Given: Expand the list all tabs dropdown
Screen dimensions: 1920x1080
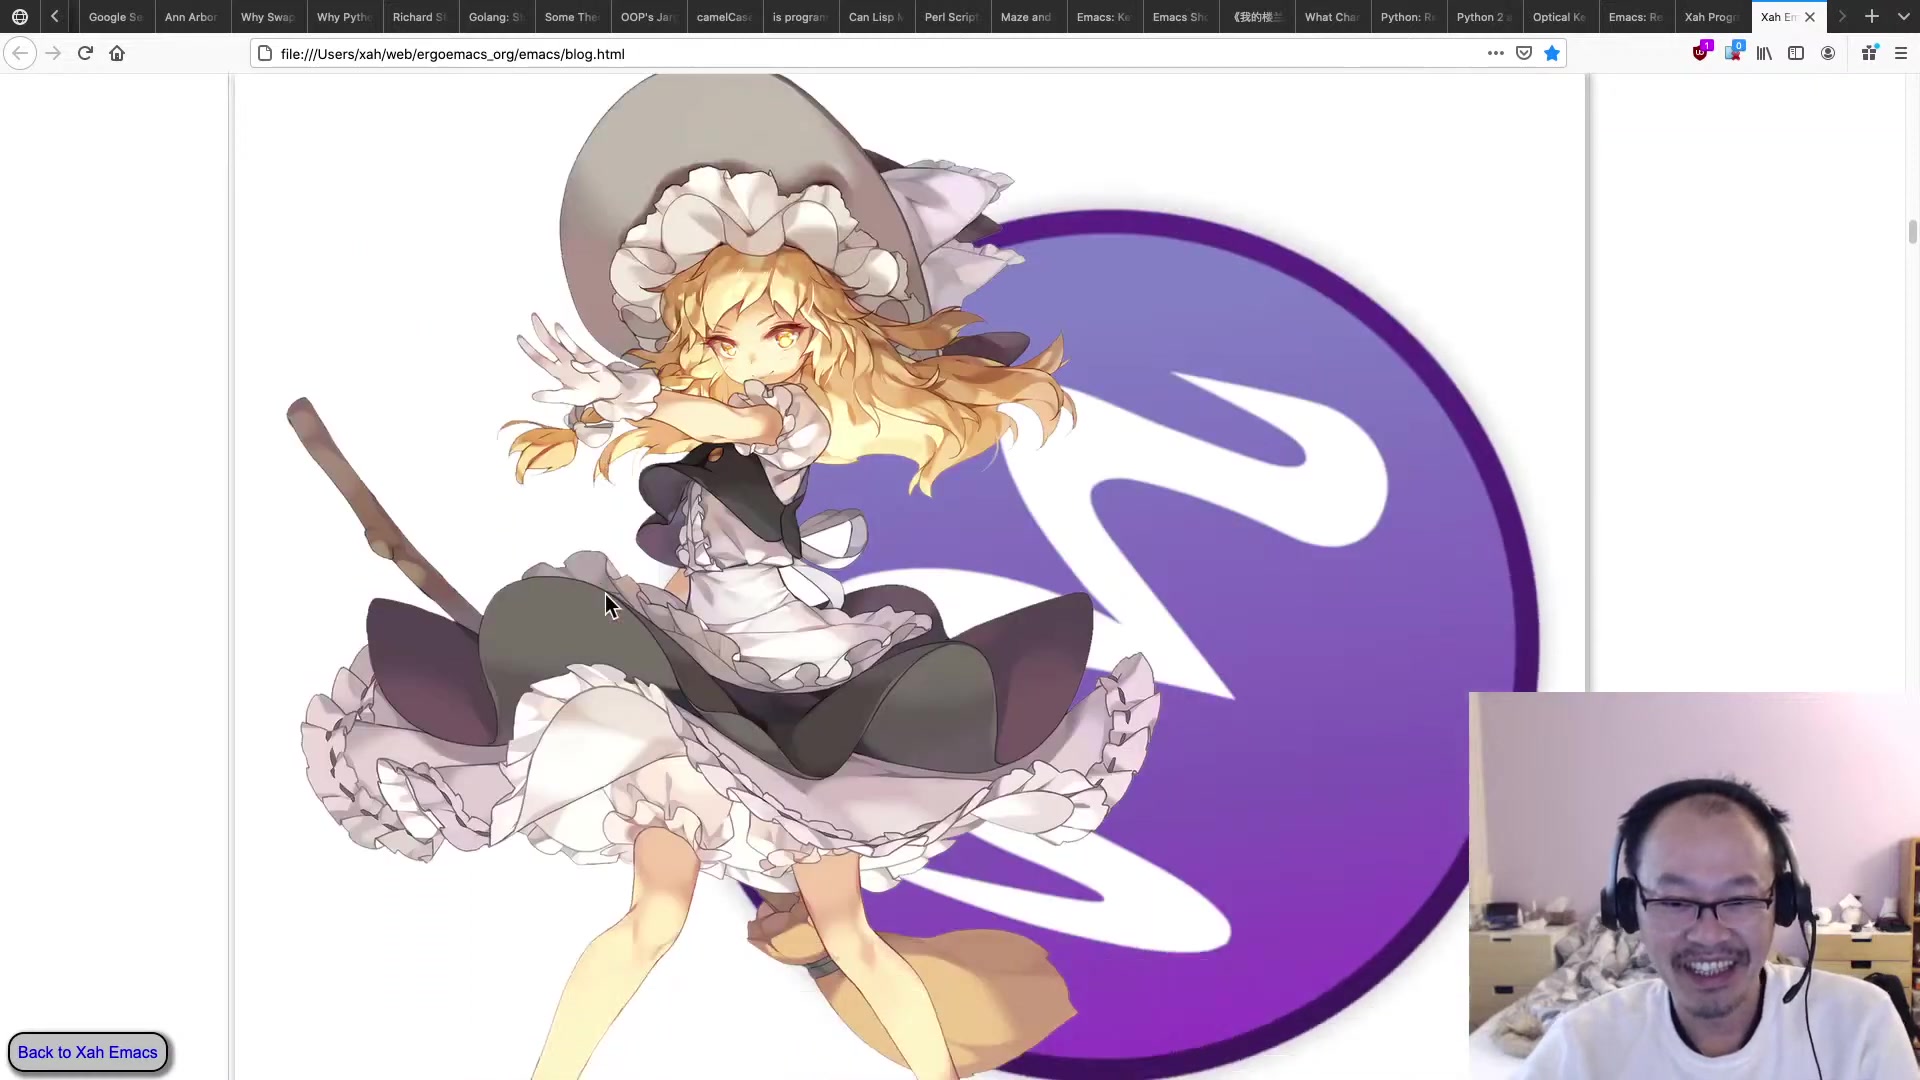Looking at the screenshot, I should click(x=1904, y=17).
